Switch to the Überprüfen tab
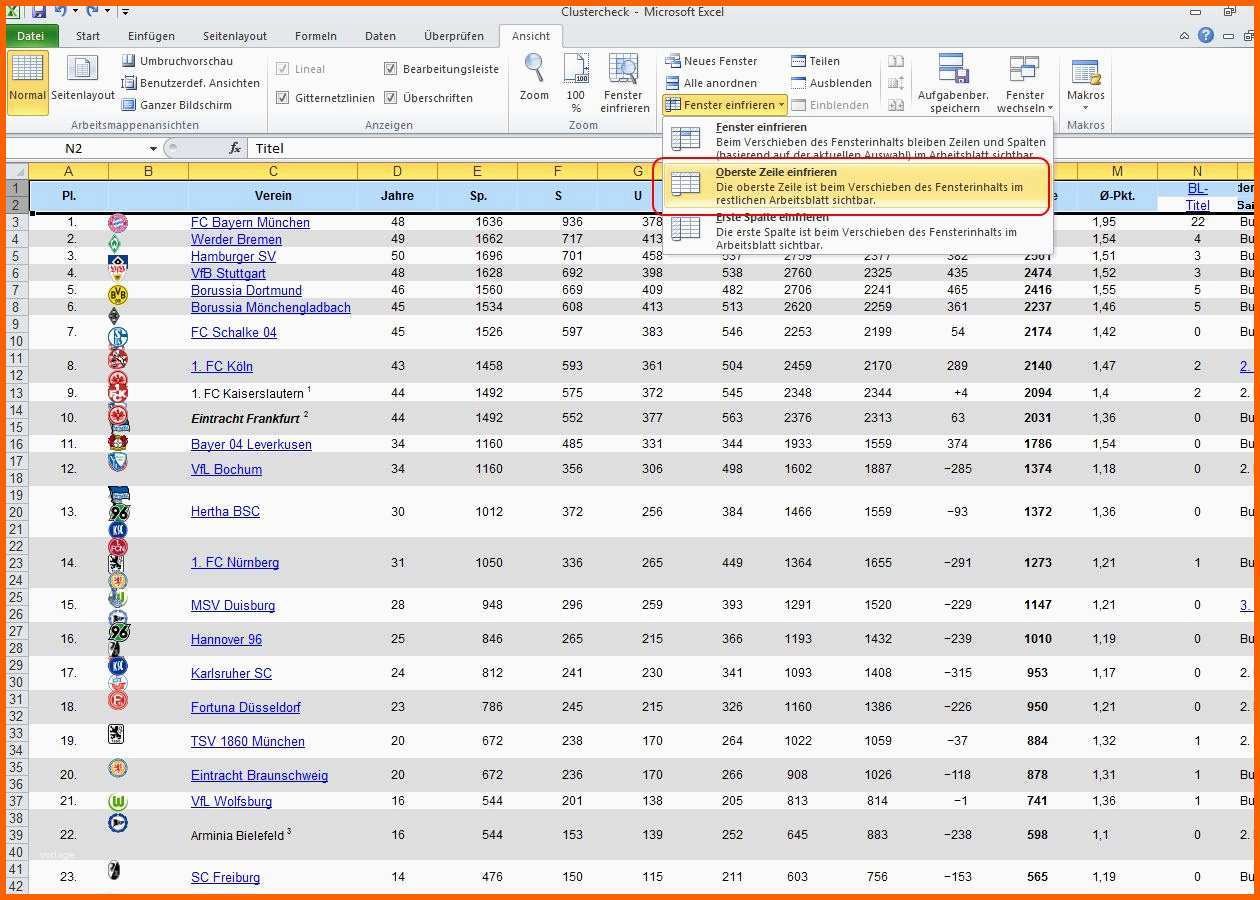The width and height of the screenshot is (1260, 900). [x=454, y=36]
